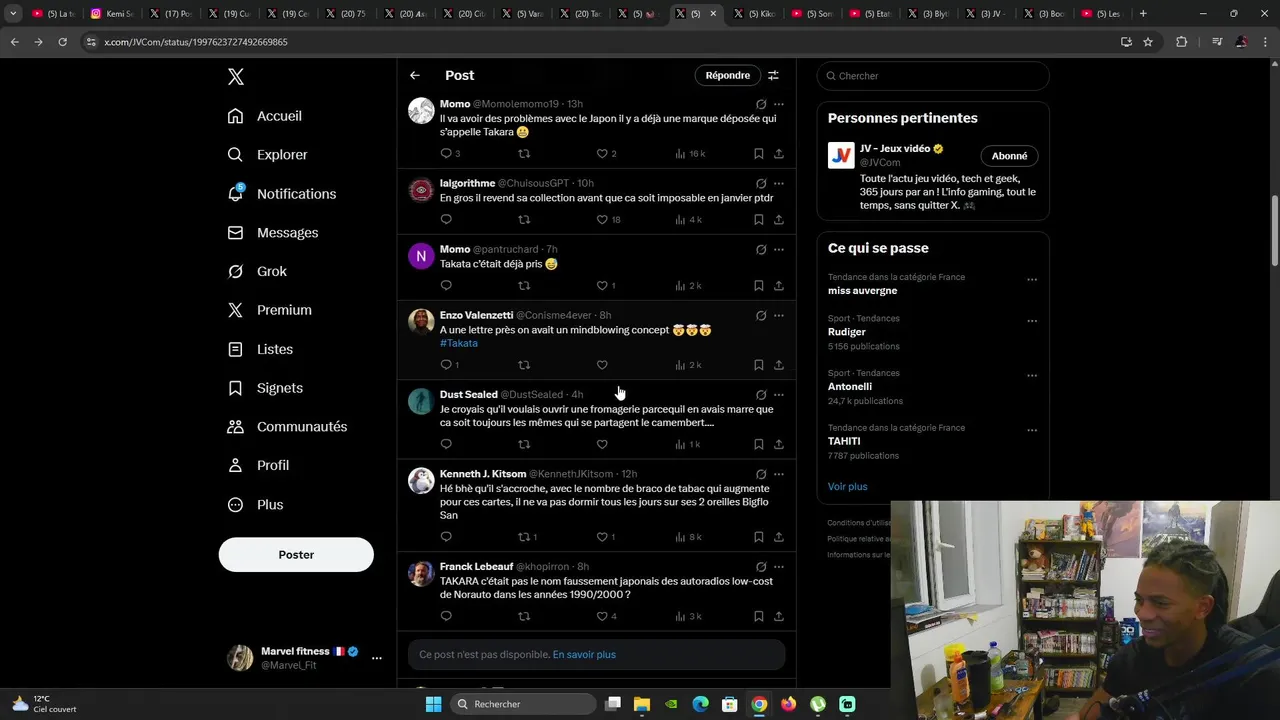Viewport: 1280px width, 720px height.
Task: Click the browser address bar
Action: (600, 42)
